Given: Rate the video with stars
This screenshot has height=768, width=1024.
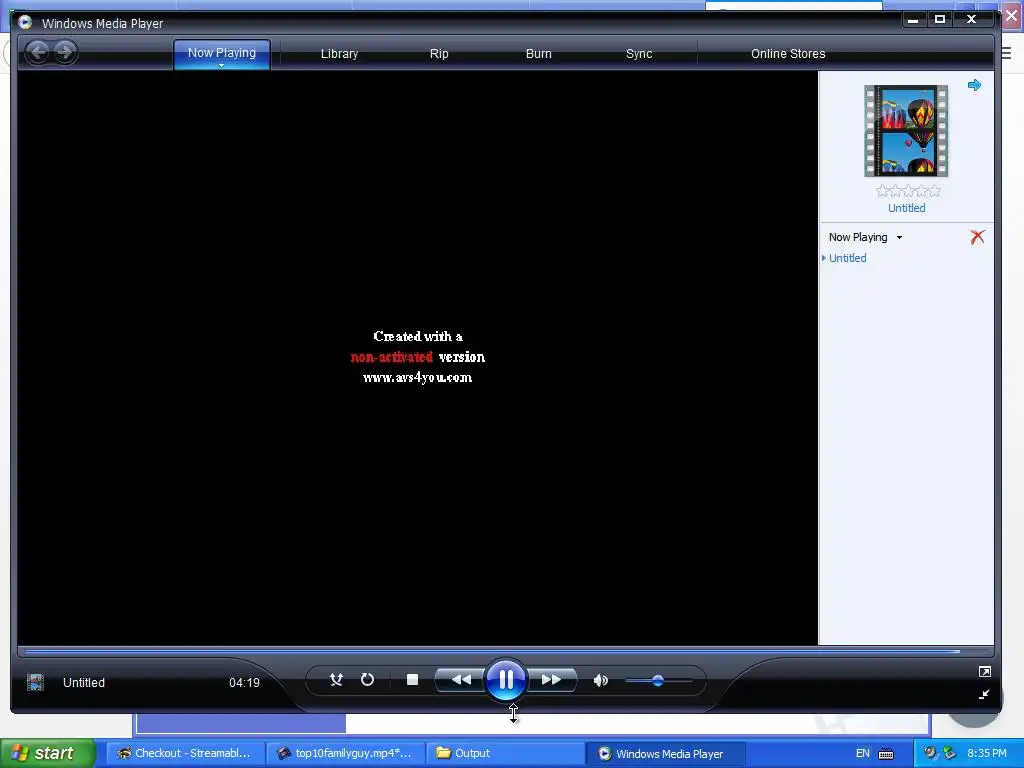Looking at the screenshot, I should 908,191.
